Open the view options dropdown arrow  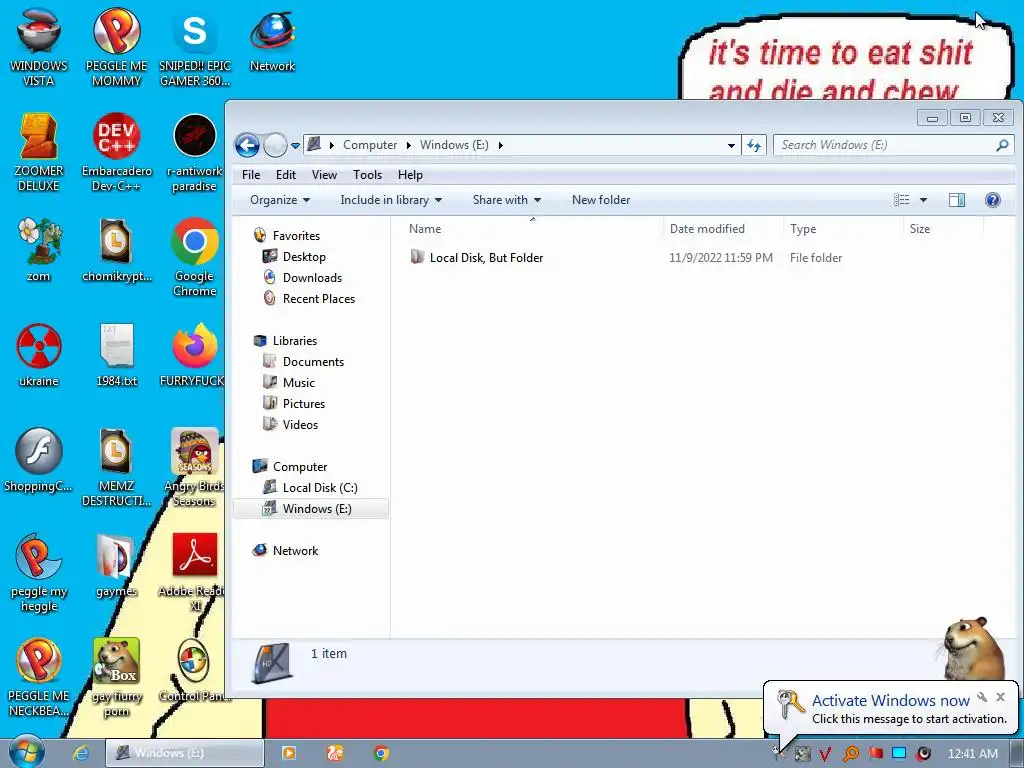923,200
